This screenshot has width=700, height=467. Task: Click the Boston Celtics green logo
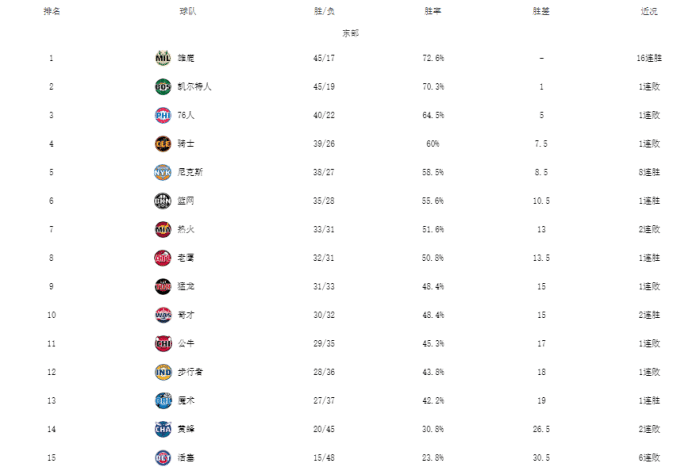click(x=163, y=87)
